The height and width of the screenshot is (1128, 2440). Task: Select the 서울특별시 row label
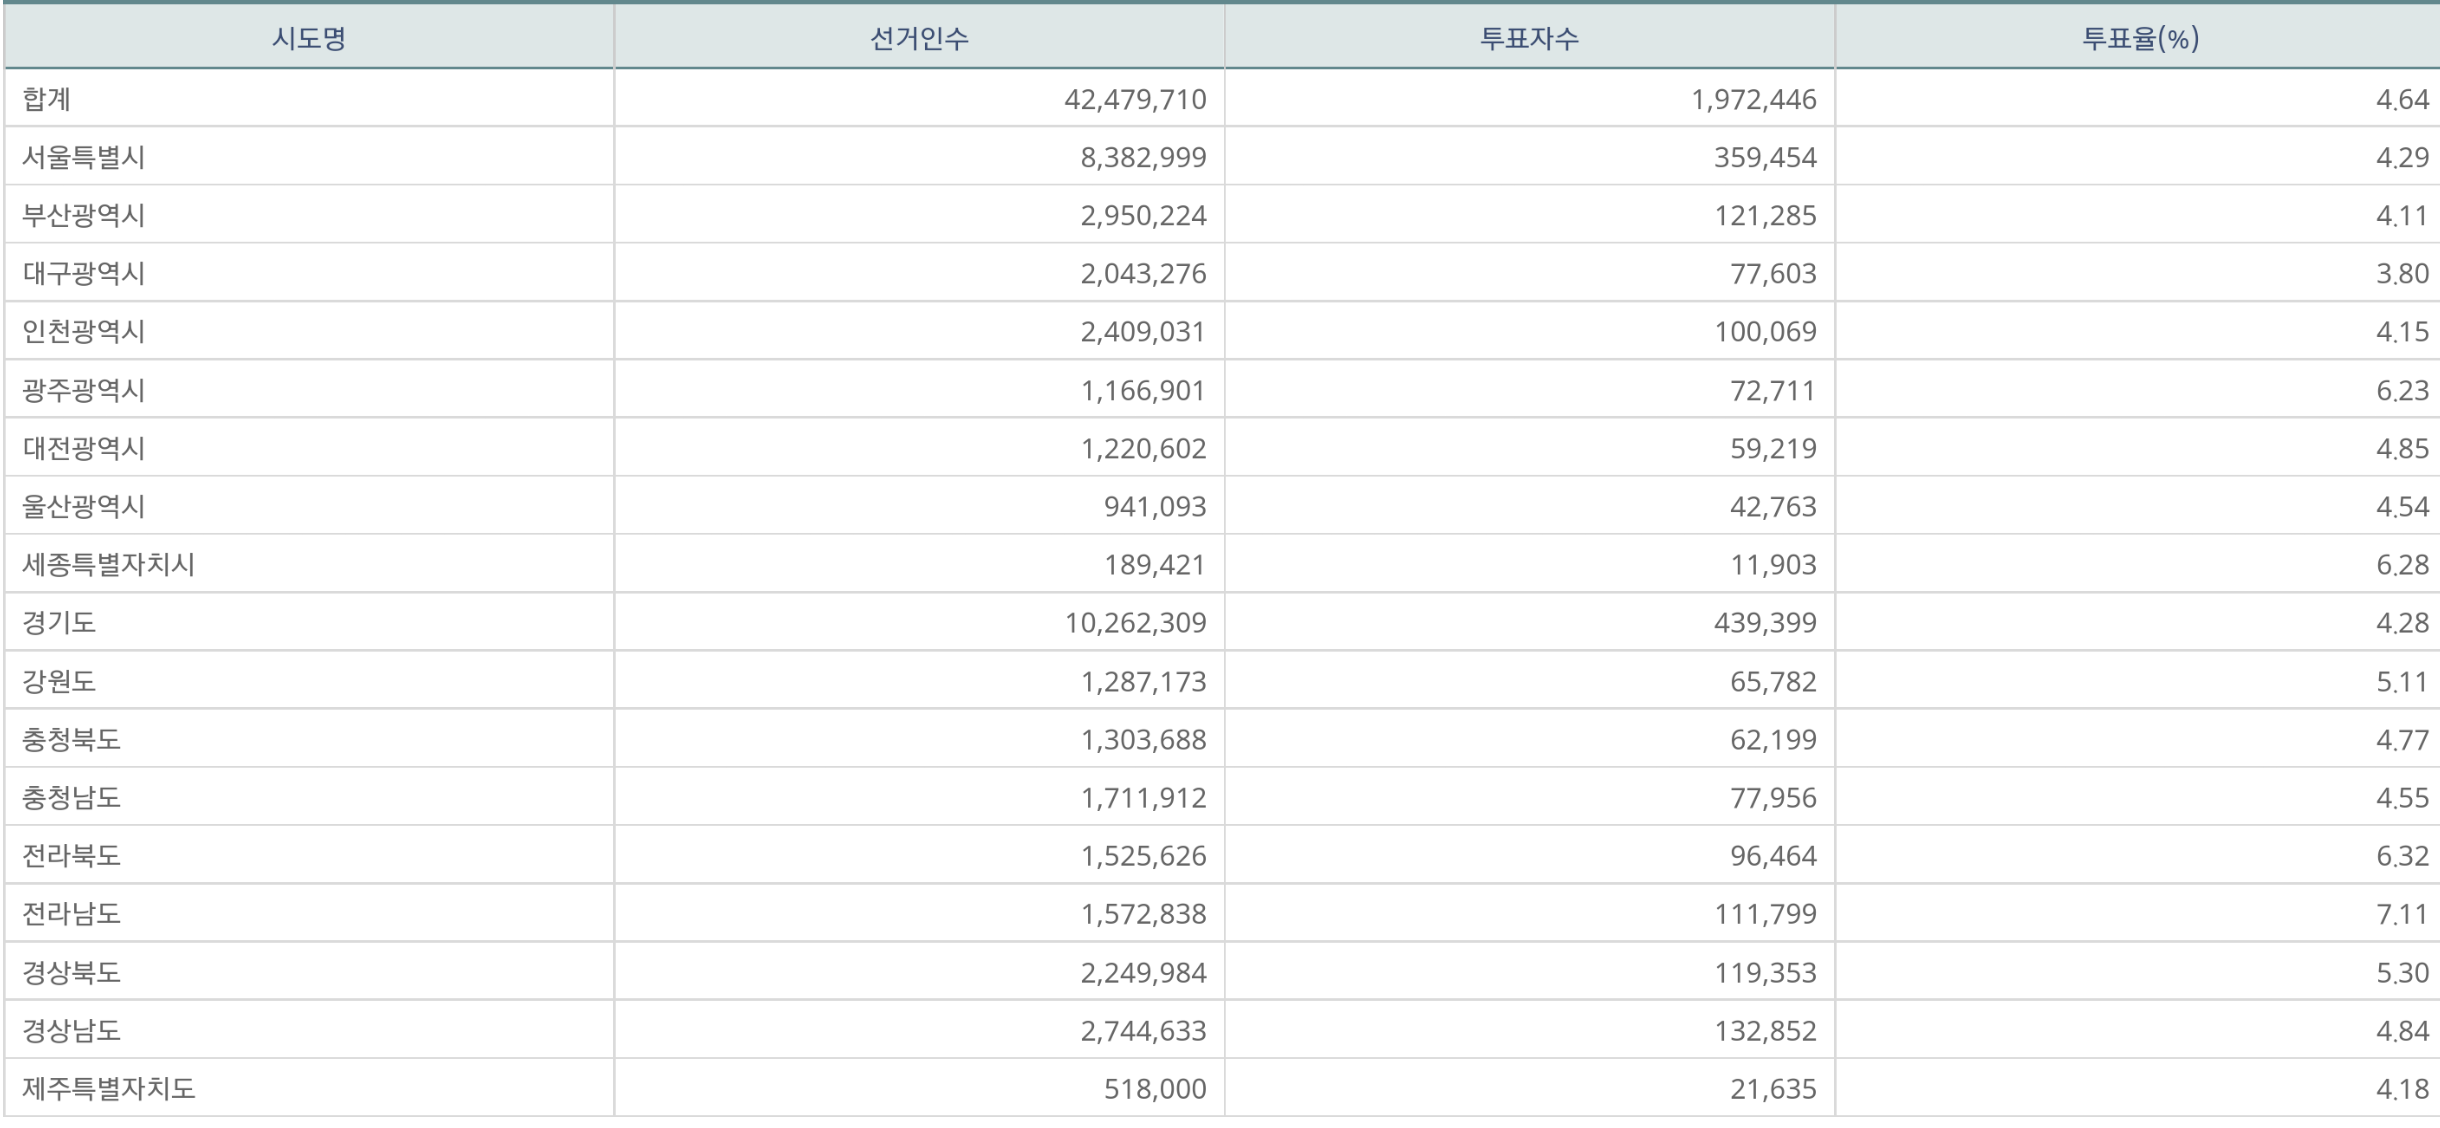[x=84, y=157]
